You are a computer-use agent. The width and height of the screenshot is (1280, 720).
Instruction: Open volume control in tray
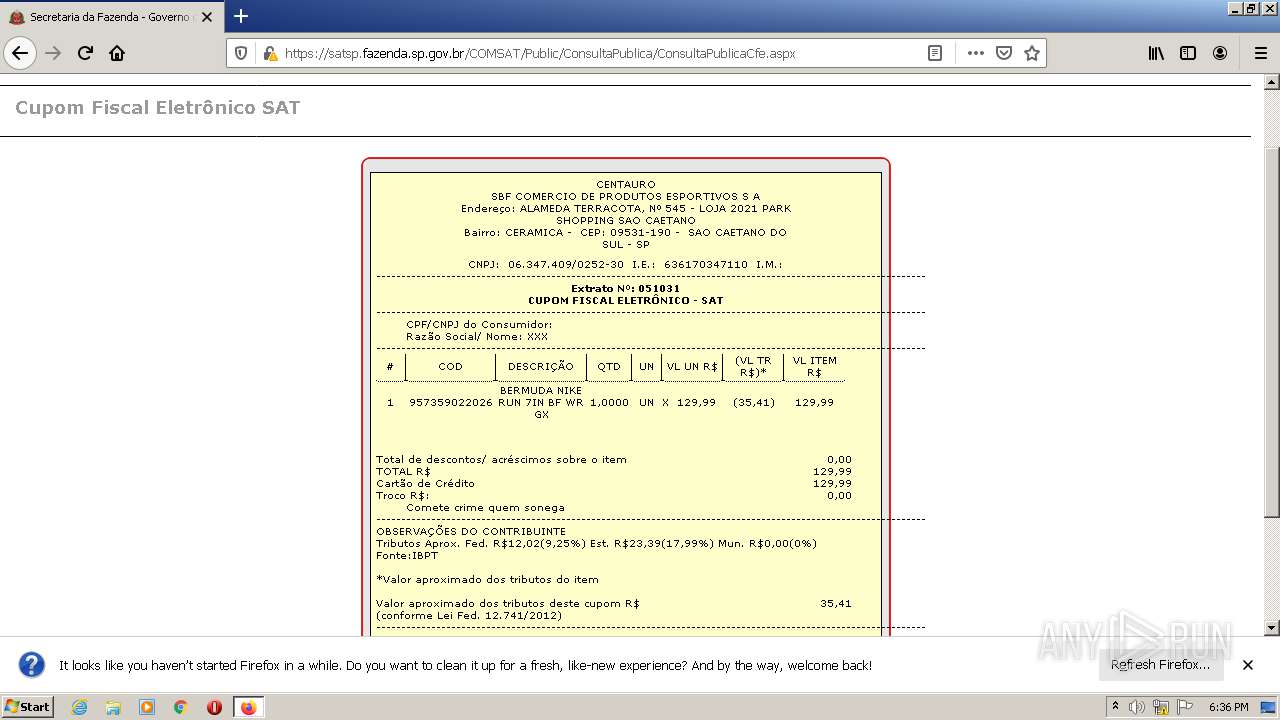[x=1136, y=707]
